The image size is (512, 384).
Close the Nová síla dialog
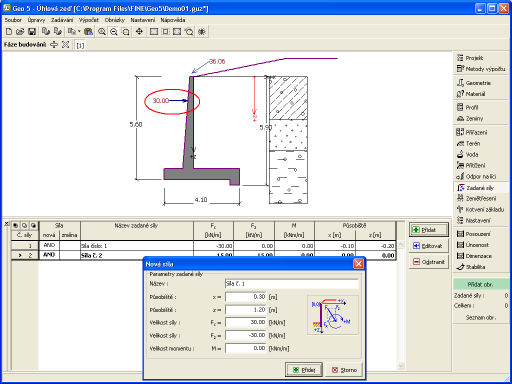358,264
